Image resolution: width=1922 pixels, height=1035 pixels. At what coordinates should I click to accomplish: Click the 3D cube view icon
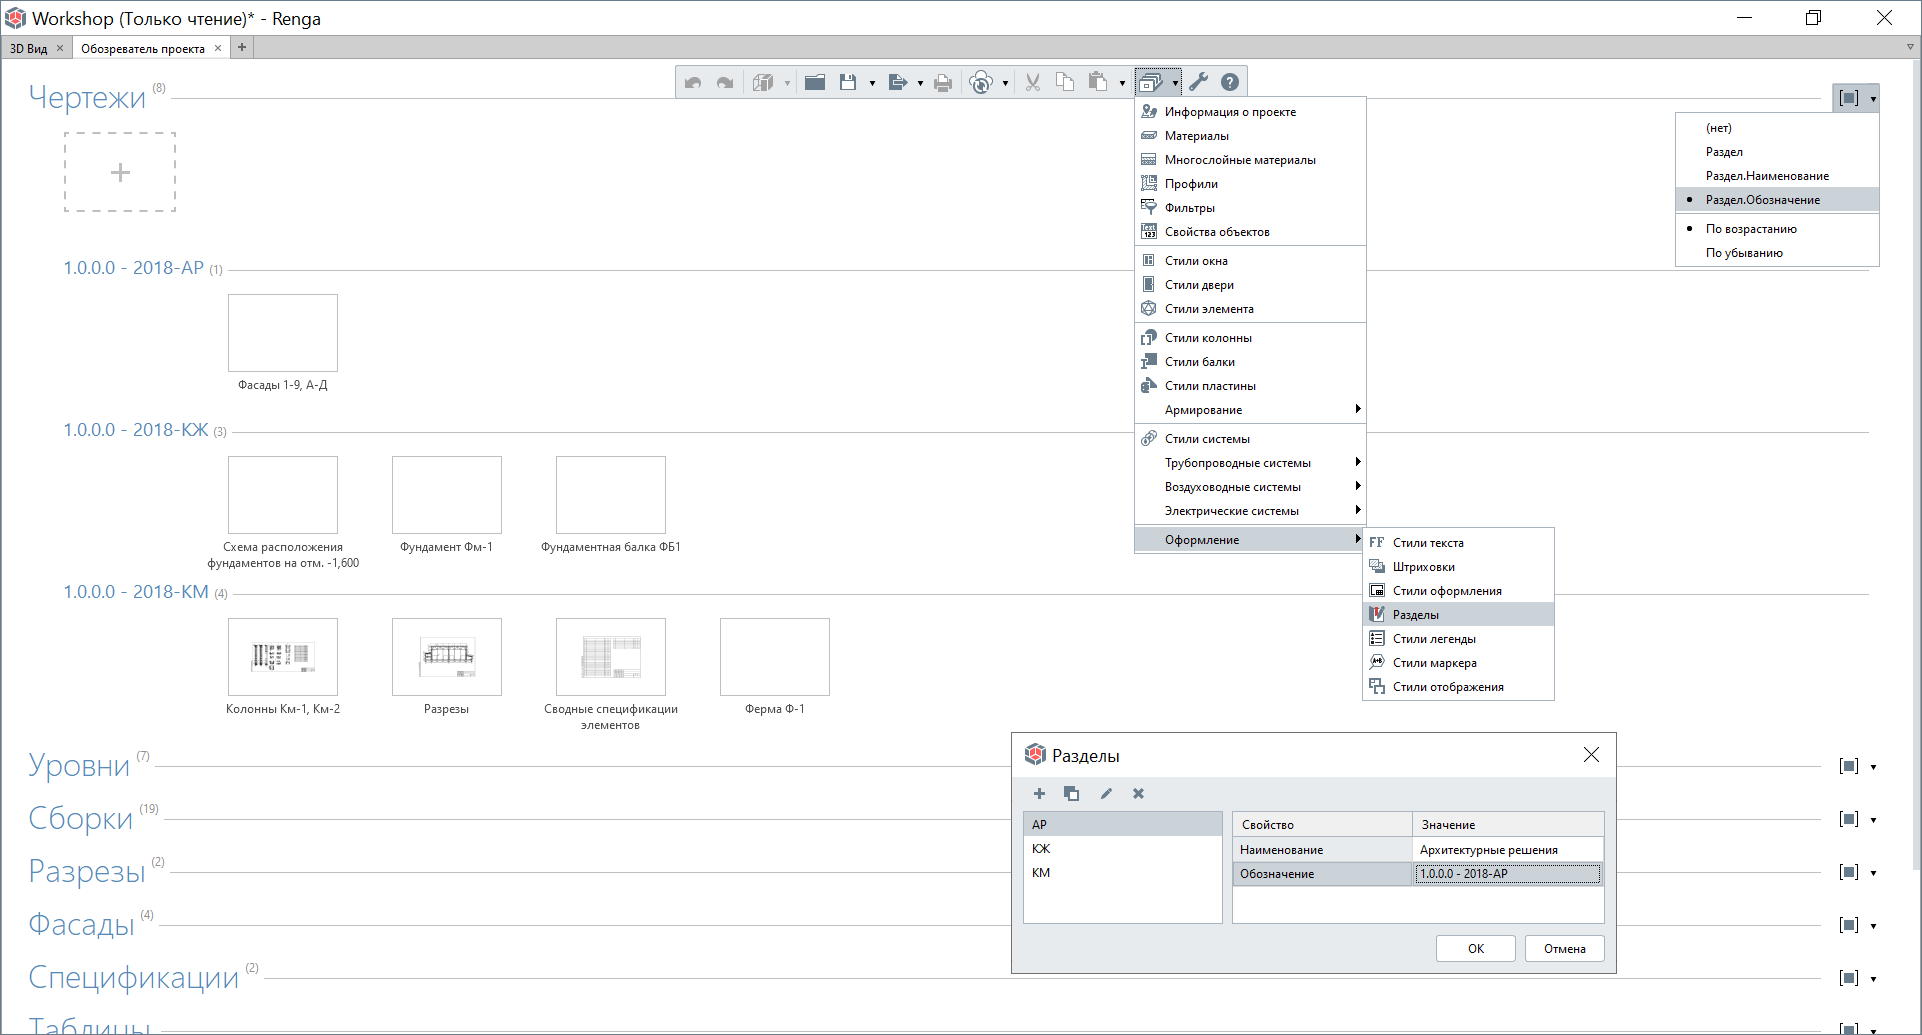click(x=763, y=83)
